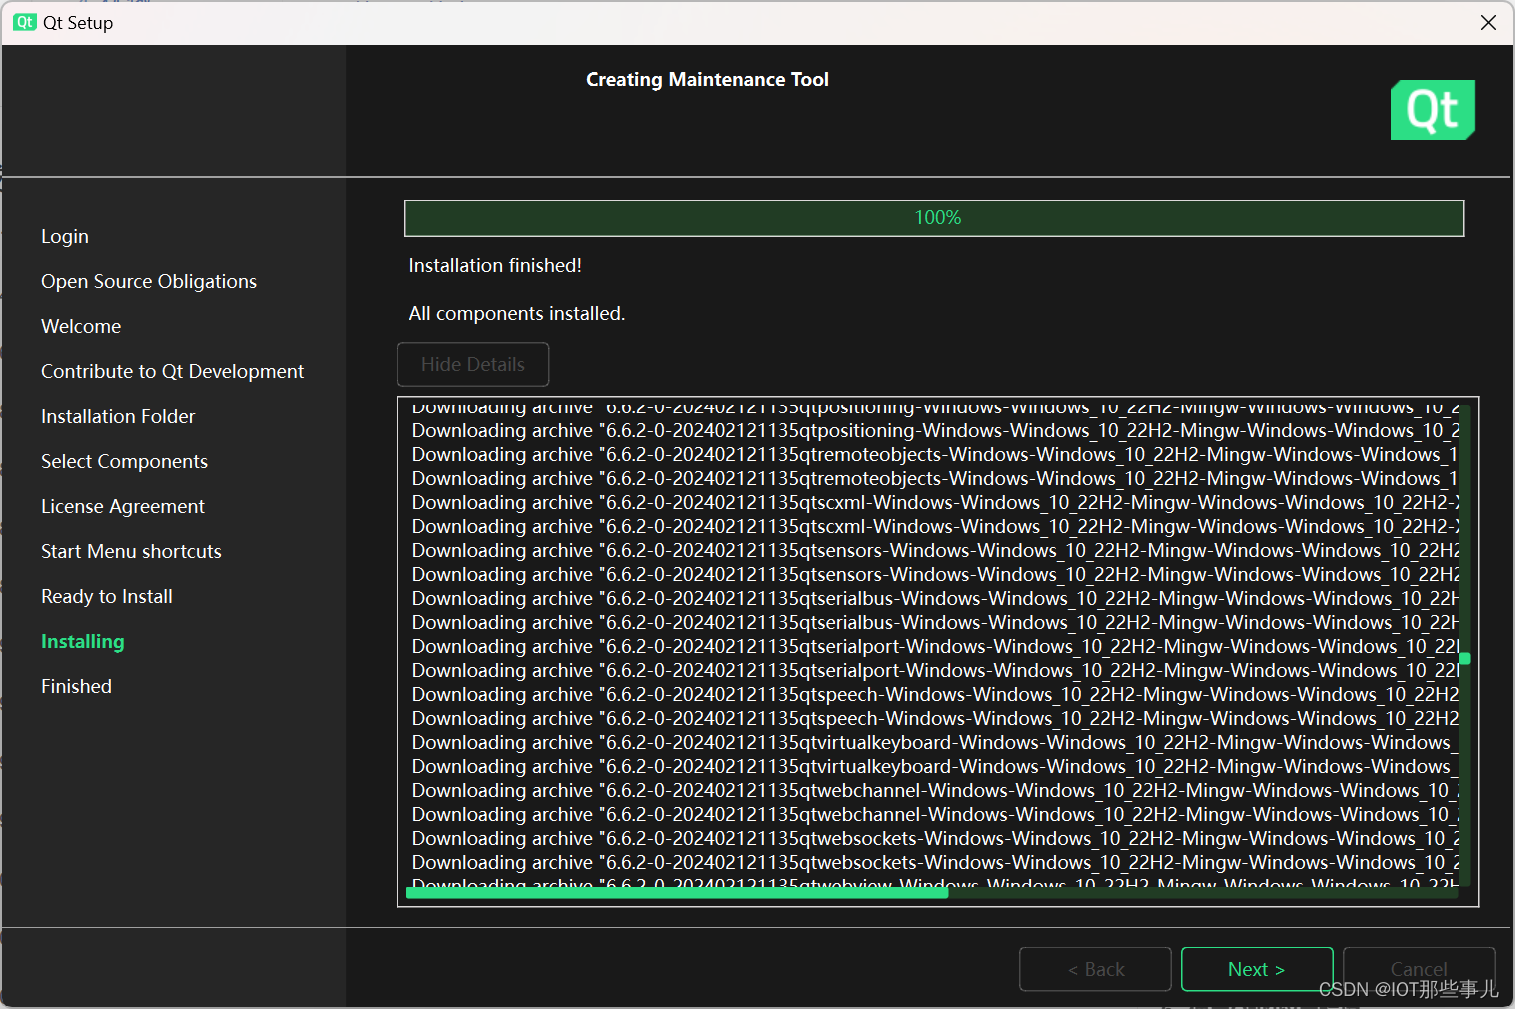Select License Agreement step
Viewport: 1515px width, 1009px height.
123,506
